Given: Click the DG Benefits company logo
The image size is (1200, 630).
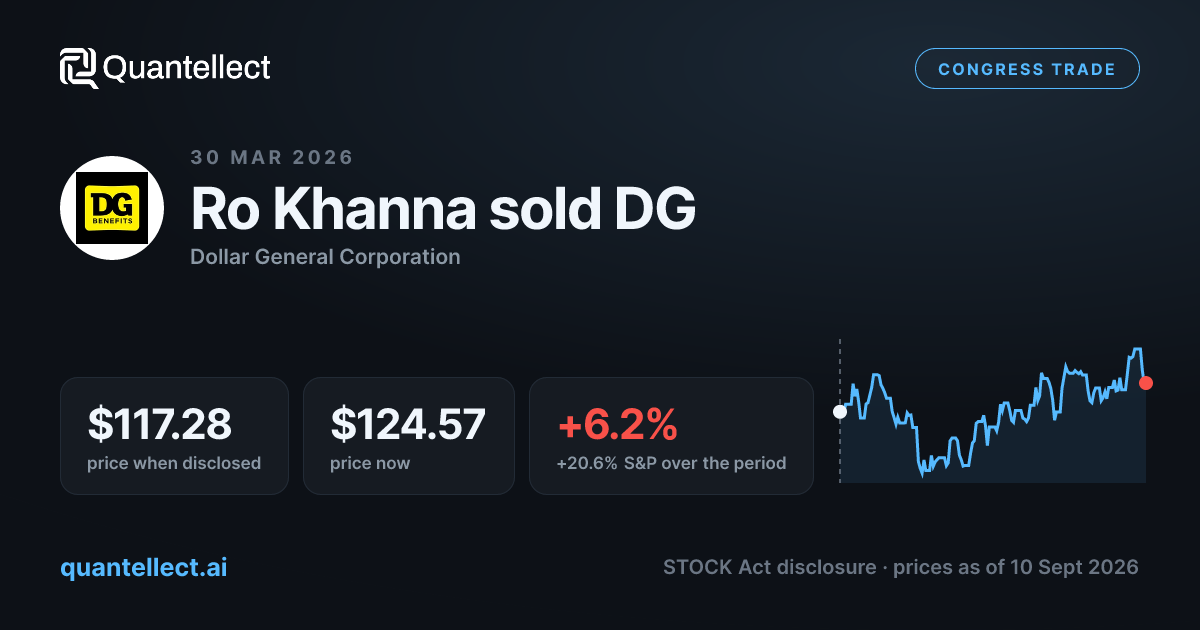Looking at the screenshot, I should coord(112,208).
